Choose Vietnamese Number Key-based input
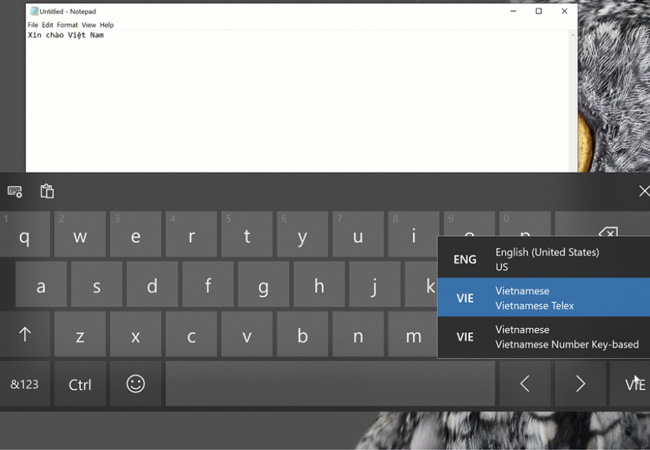Viewport: 650px width, 450px height. coord(544,337)
